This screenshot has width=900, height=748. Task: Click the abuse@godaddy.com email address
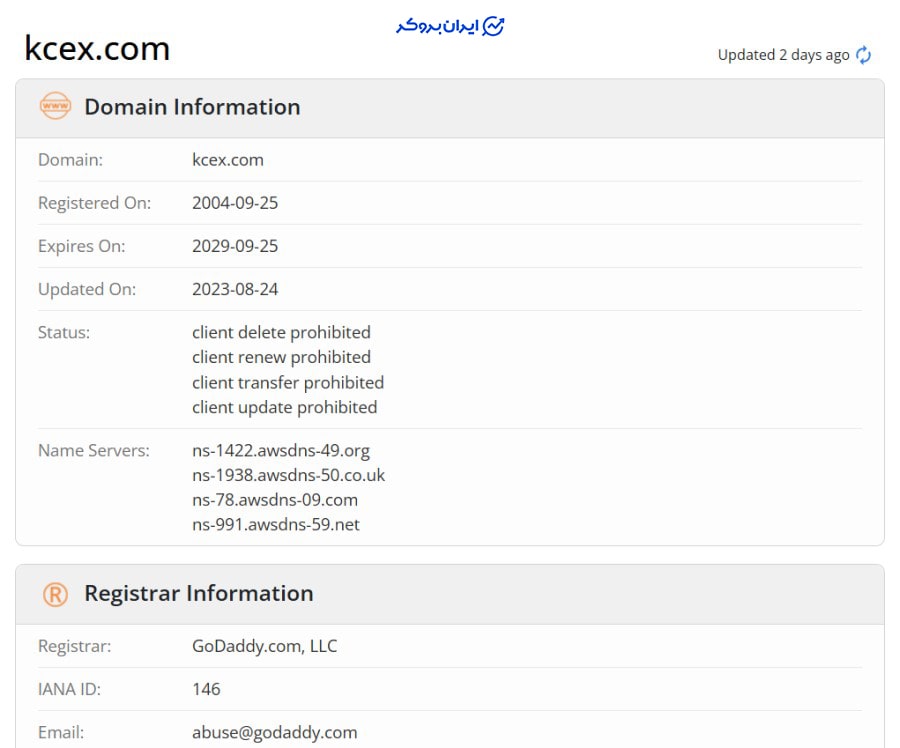click(x=274, y=732)
